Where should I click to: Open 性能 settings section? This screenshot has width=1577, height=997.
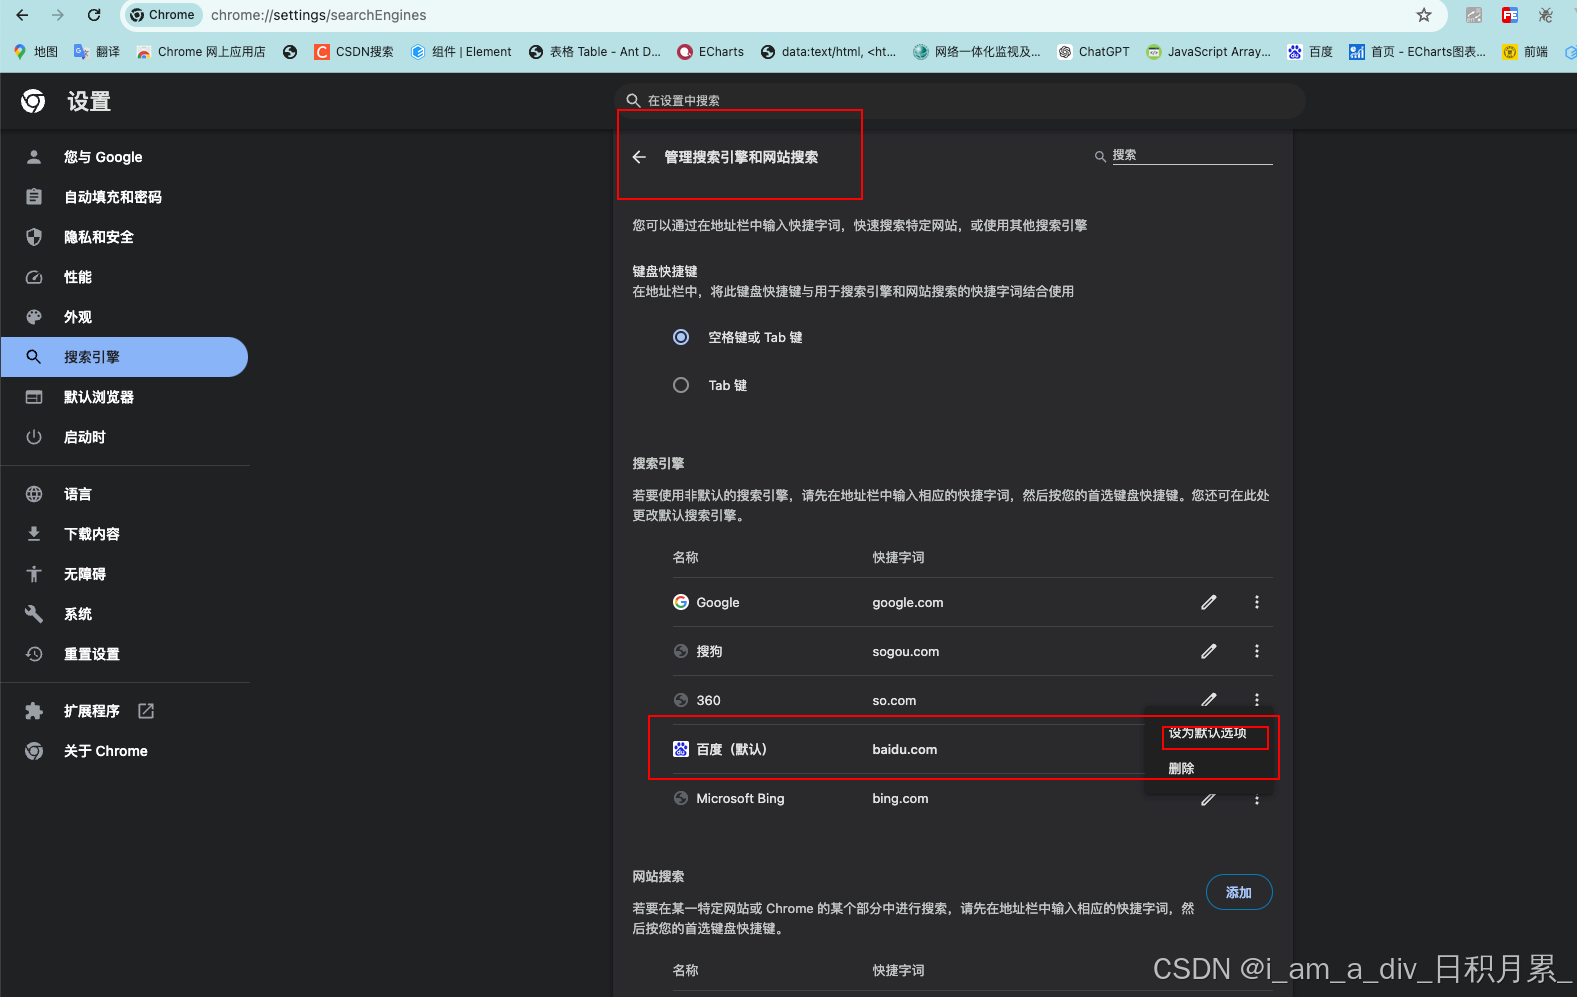(x=124, y=277)
